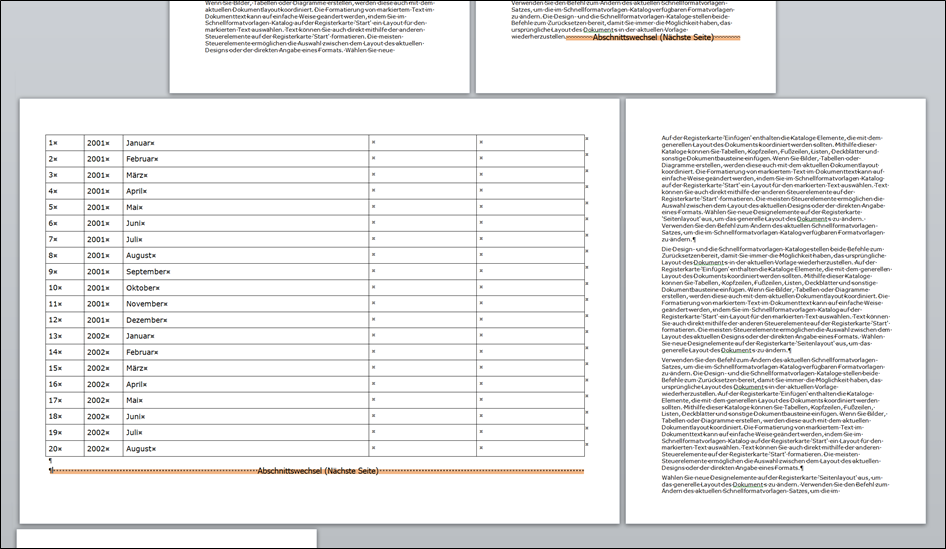The height and width of the screenshot is (549, 946).
Task: Click the "Juni" cell in row 6
Action: pos(137,223)
